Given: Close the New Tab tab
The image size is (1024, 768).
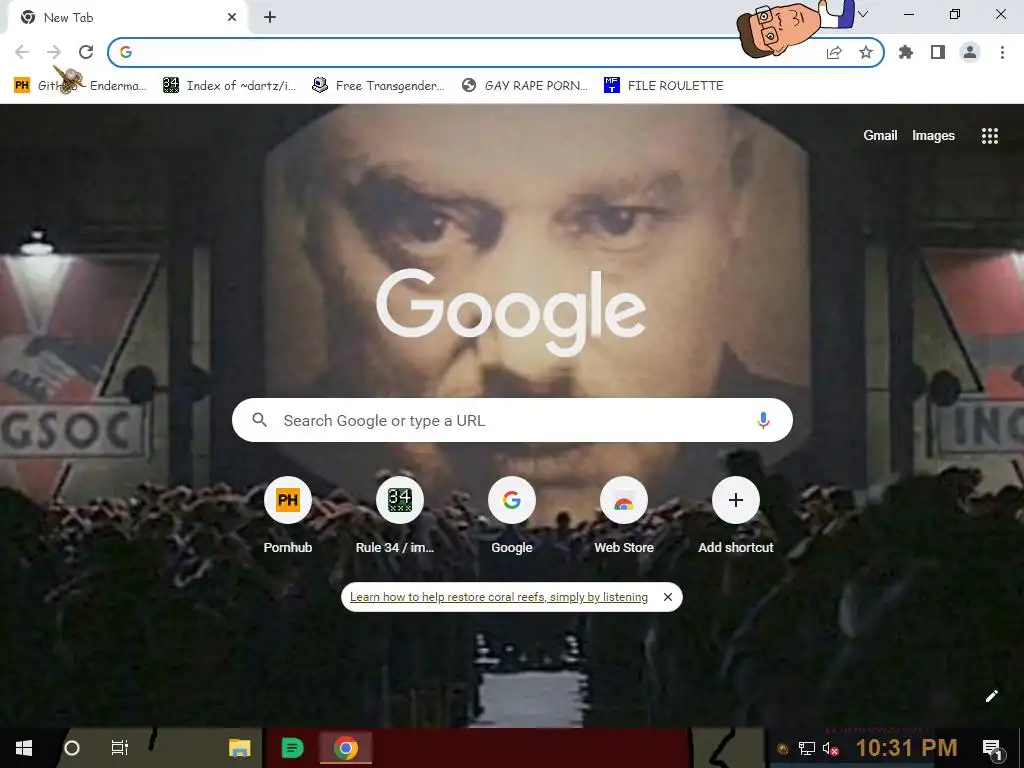Looking at the screenshot, I should point(232,17).
